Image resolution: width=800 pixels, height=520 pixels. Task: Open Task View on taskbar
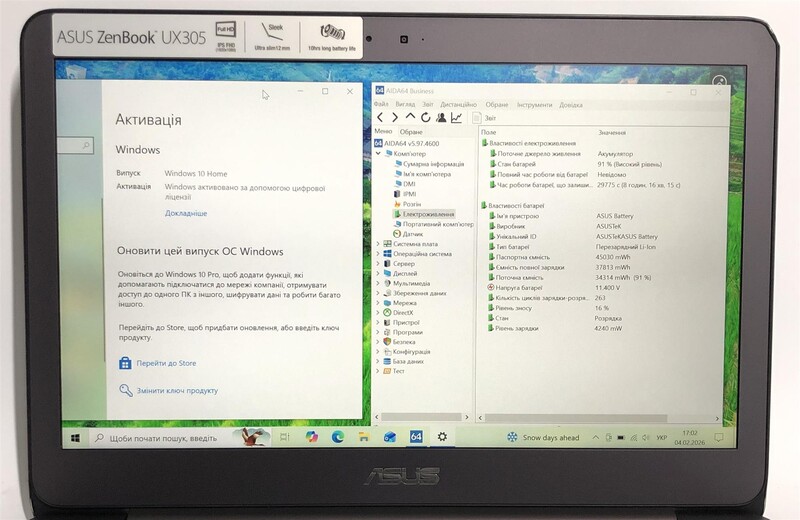[285, 437]
